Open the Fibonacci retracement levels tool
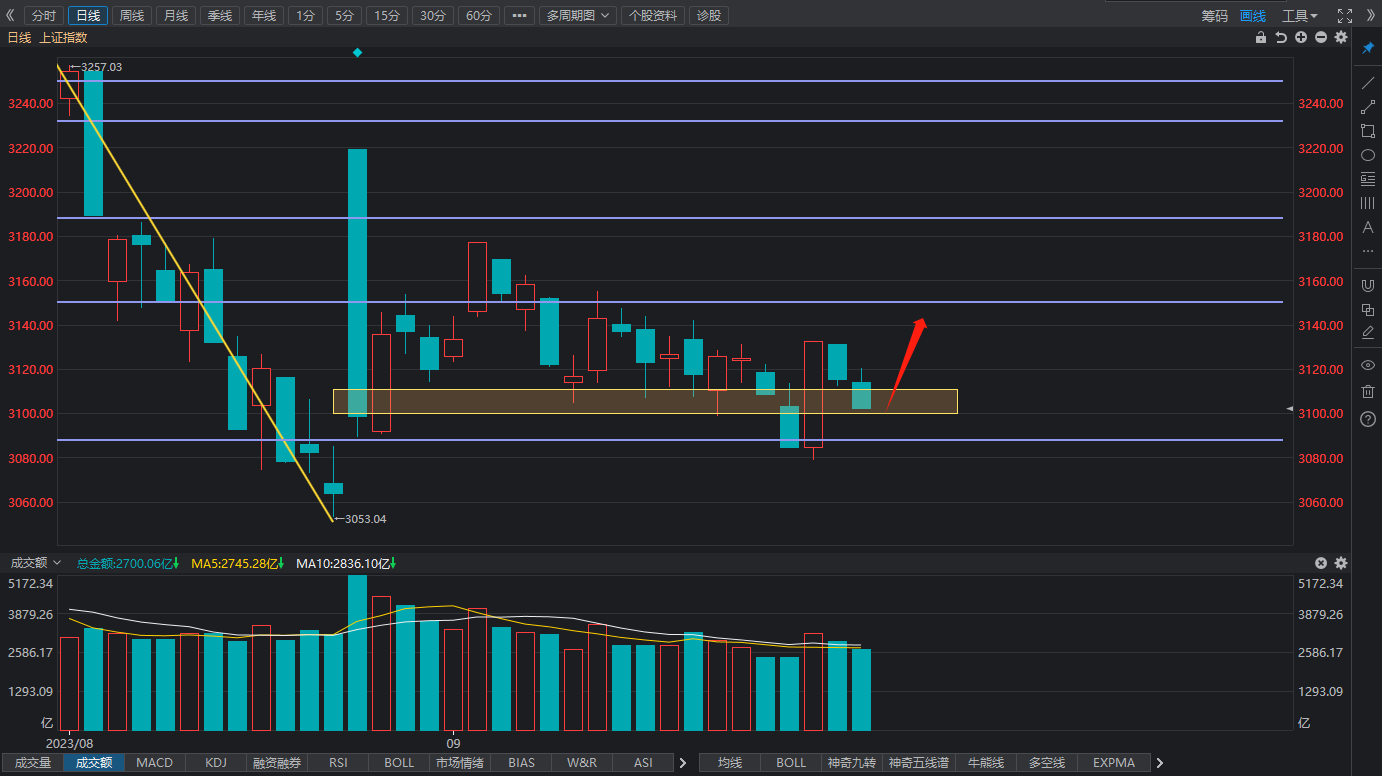This screenshot has height=776, width=1382. (1368, 179)
